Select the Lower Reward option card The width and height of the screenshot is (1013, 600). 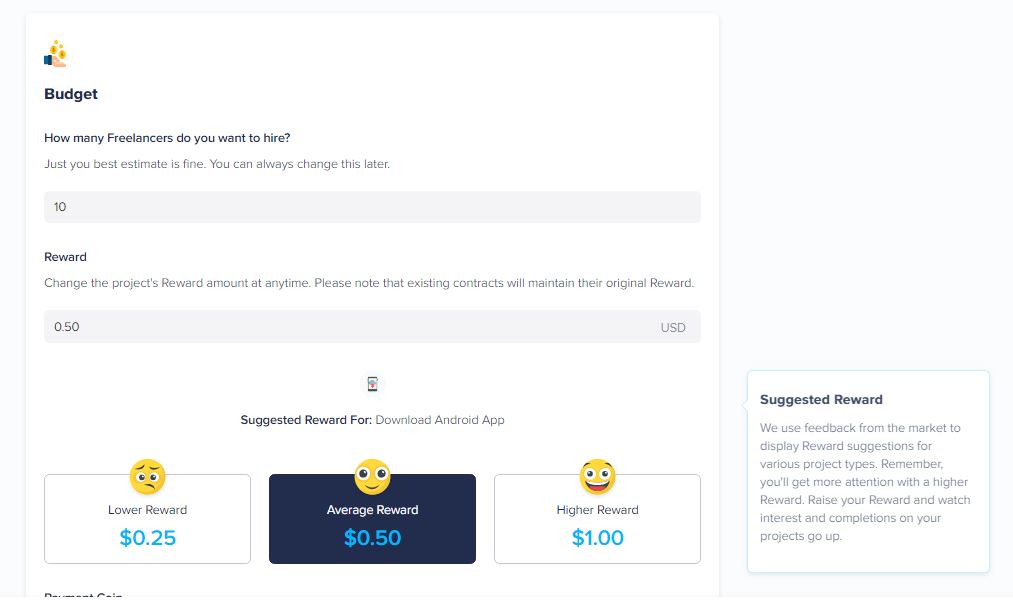tap(147, 520)
